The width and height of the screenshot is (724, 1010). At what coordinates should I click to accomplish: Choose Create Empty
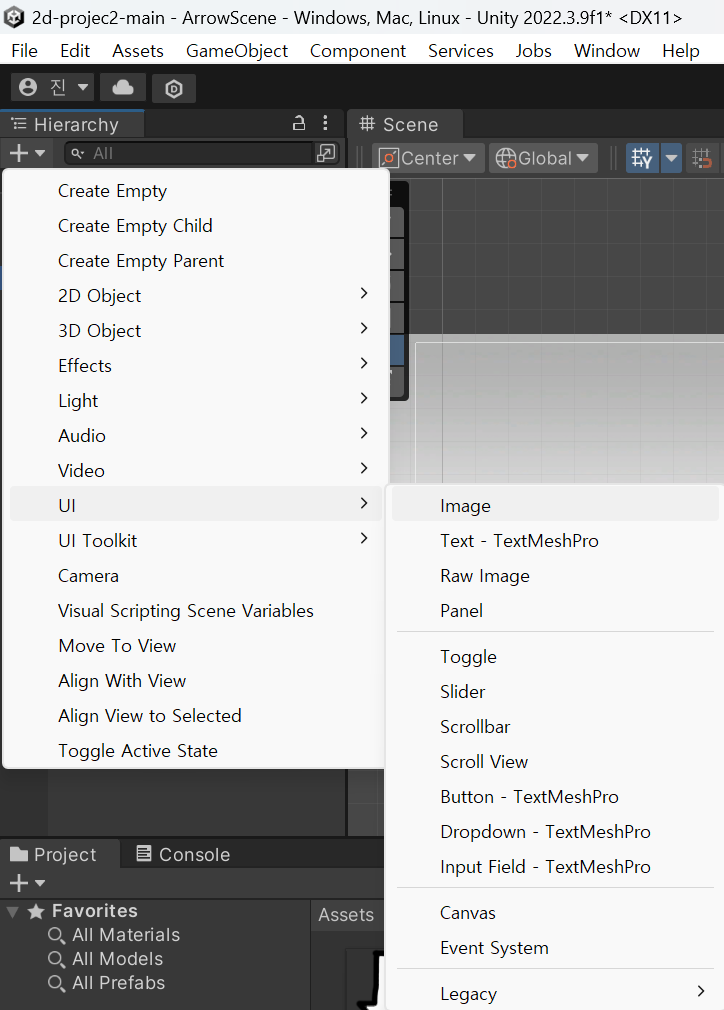(196, 191)
